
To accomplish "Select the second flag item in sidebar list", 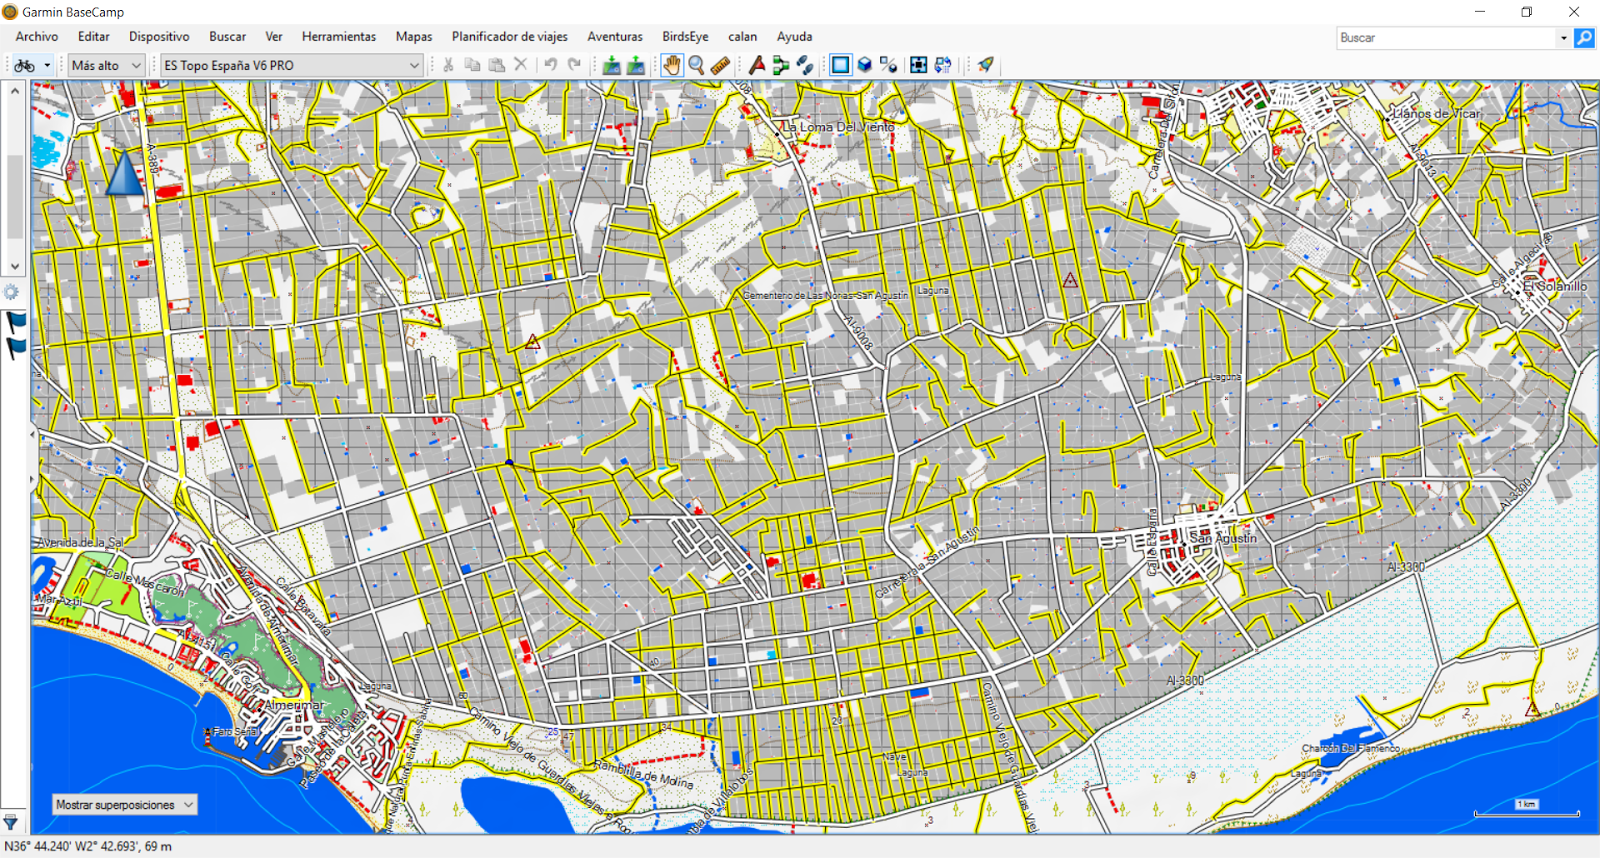I will click(x=16, y=348).
